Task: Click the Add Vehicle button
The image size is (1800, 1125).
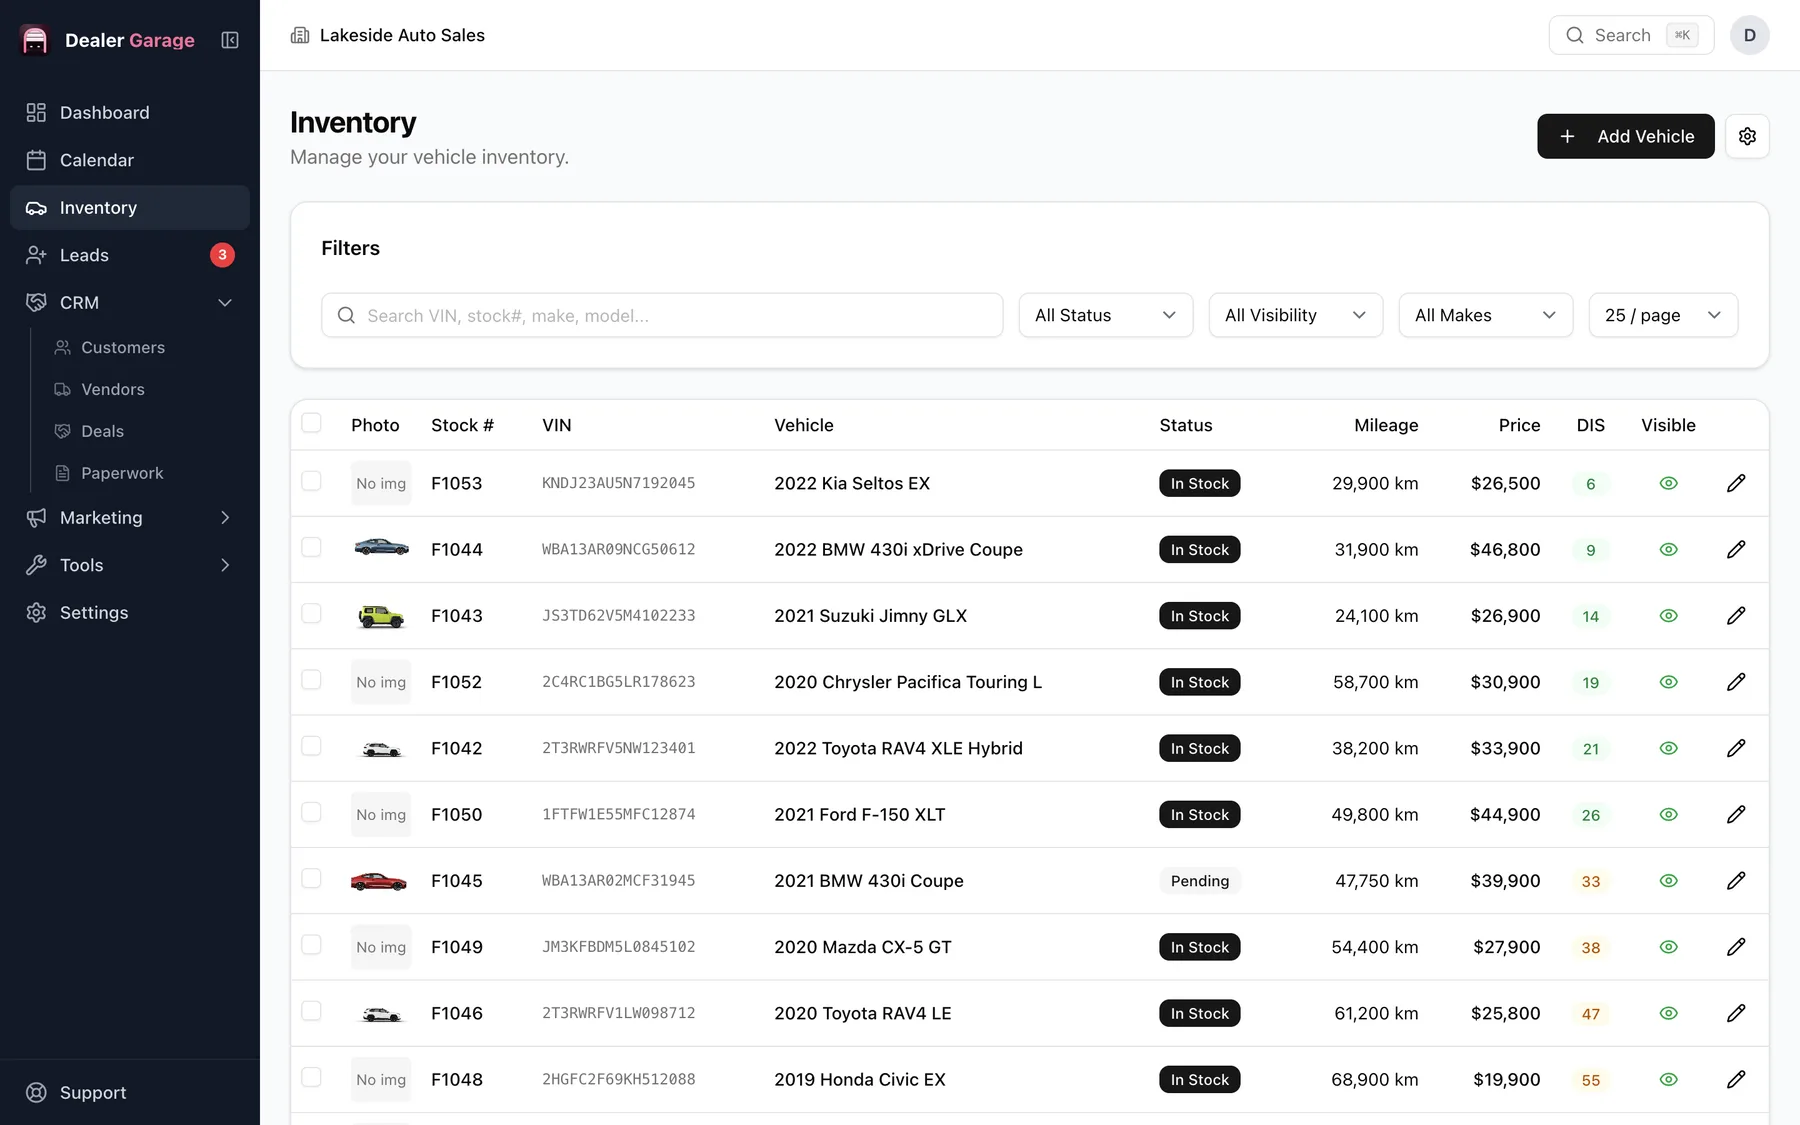Action: point(1626,136)
